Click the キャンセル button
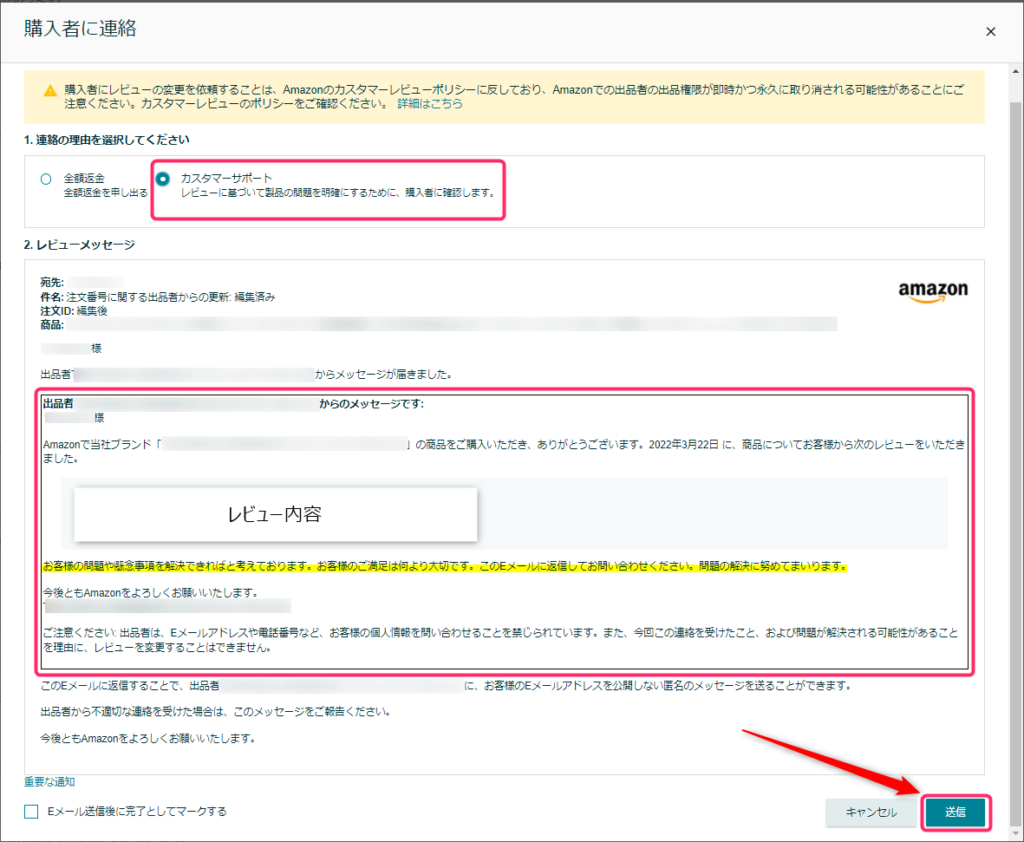The height and width of the screenshot is (842, 1024). [x=871, y=812]
